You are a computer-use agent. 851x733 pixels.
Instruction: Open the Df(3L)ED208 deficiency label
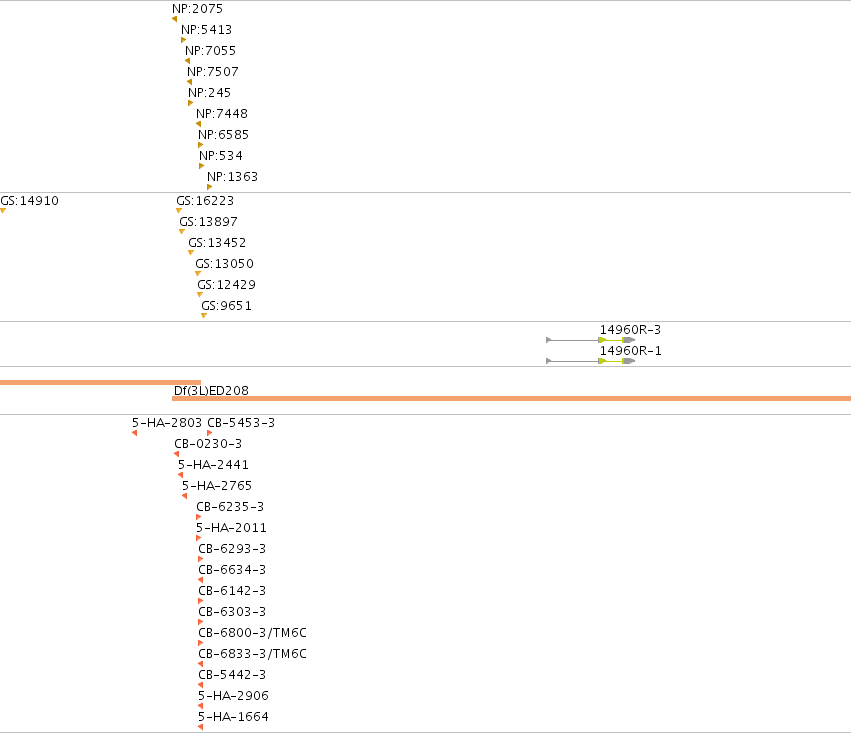[211, 391]
